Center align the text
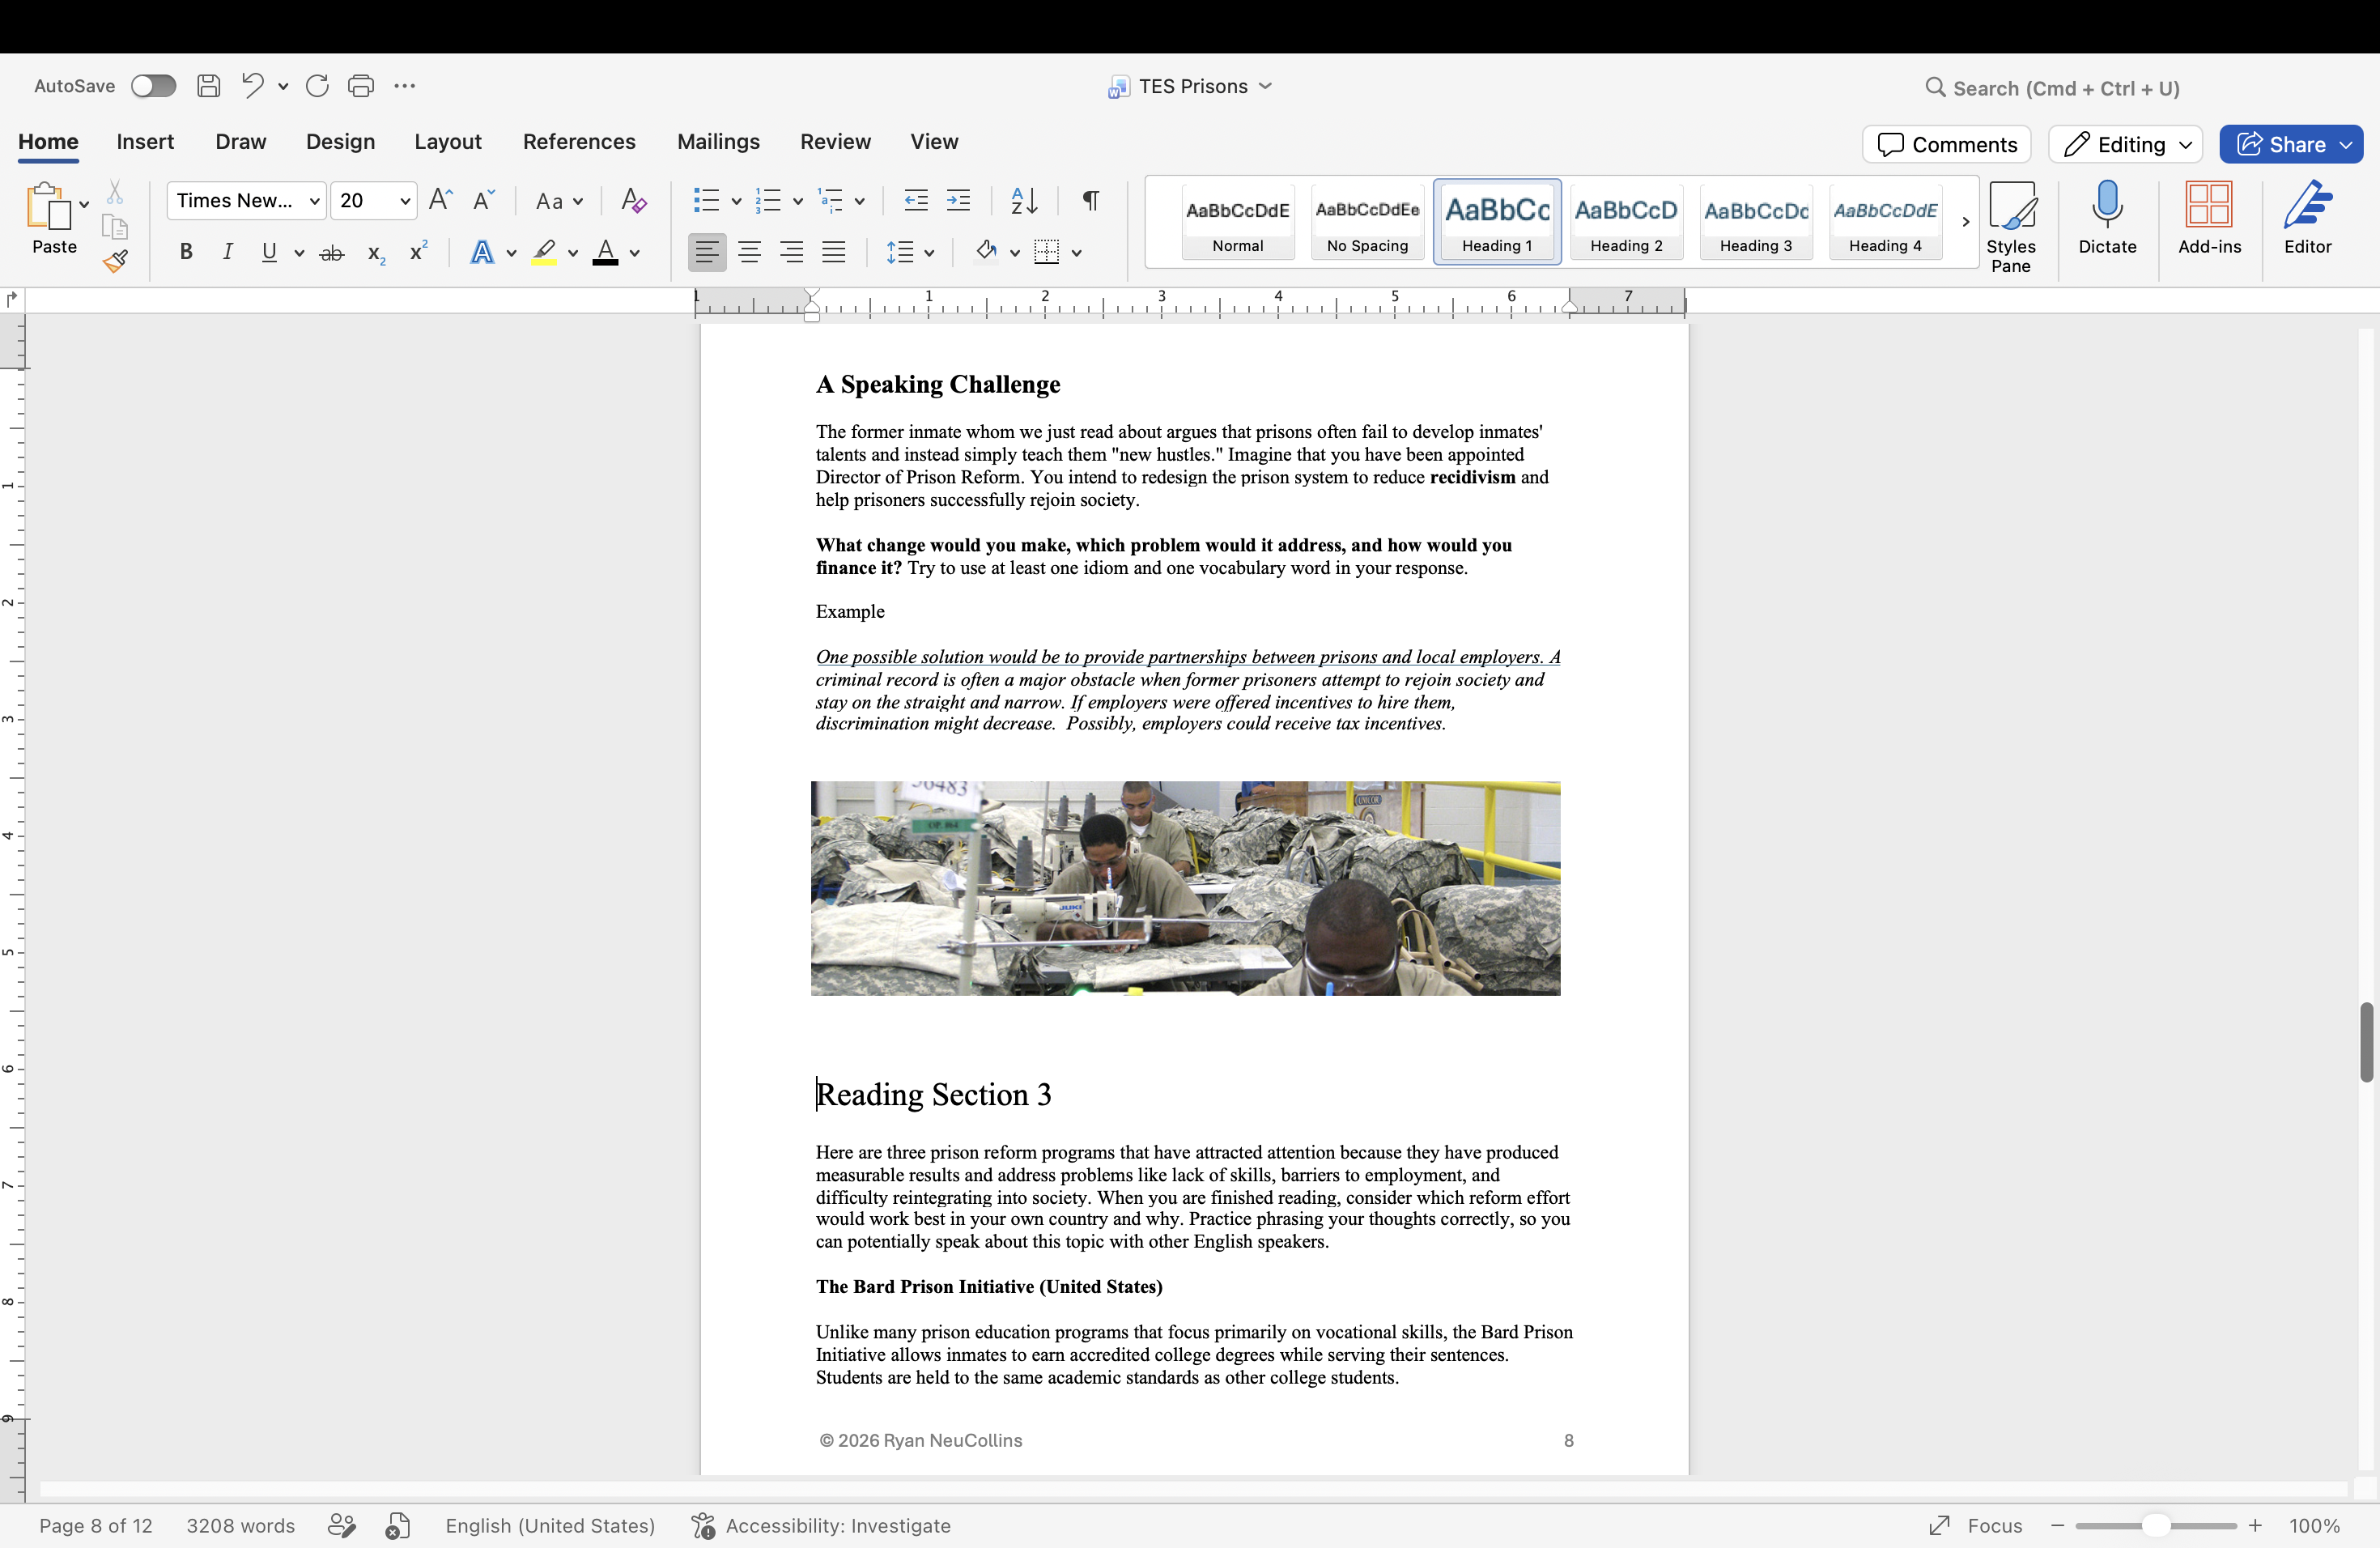The width and height of the screenshot is (2380, 1548). (x=749, y=252)
